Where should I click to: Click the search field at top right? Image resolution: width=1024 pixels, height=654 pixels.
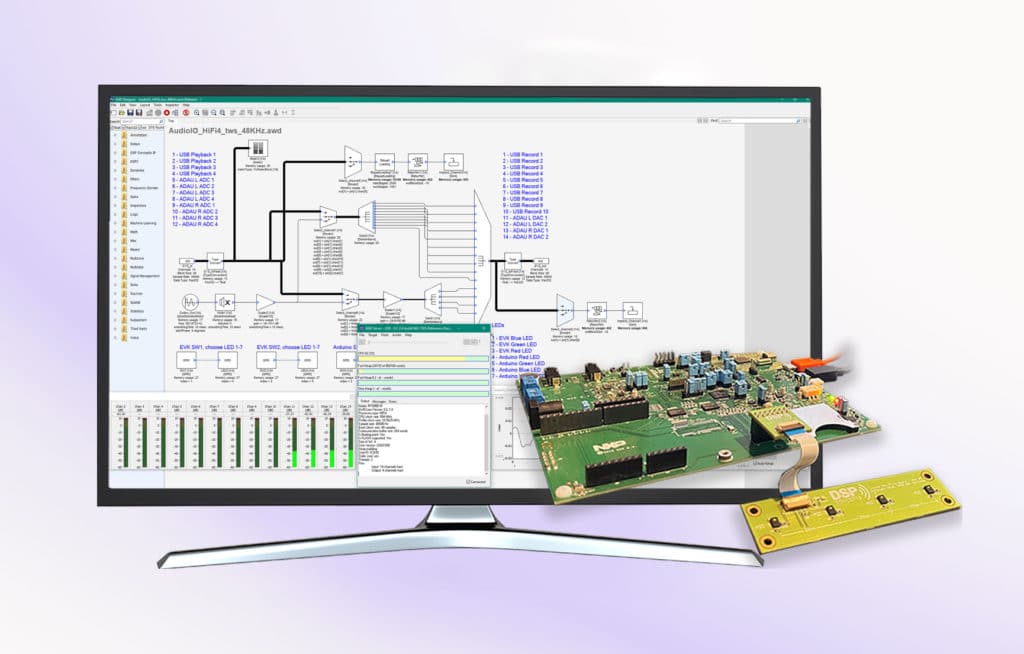coord(760,121)
